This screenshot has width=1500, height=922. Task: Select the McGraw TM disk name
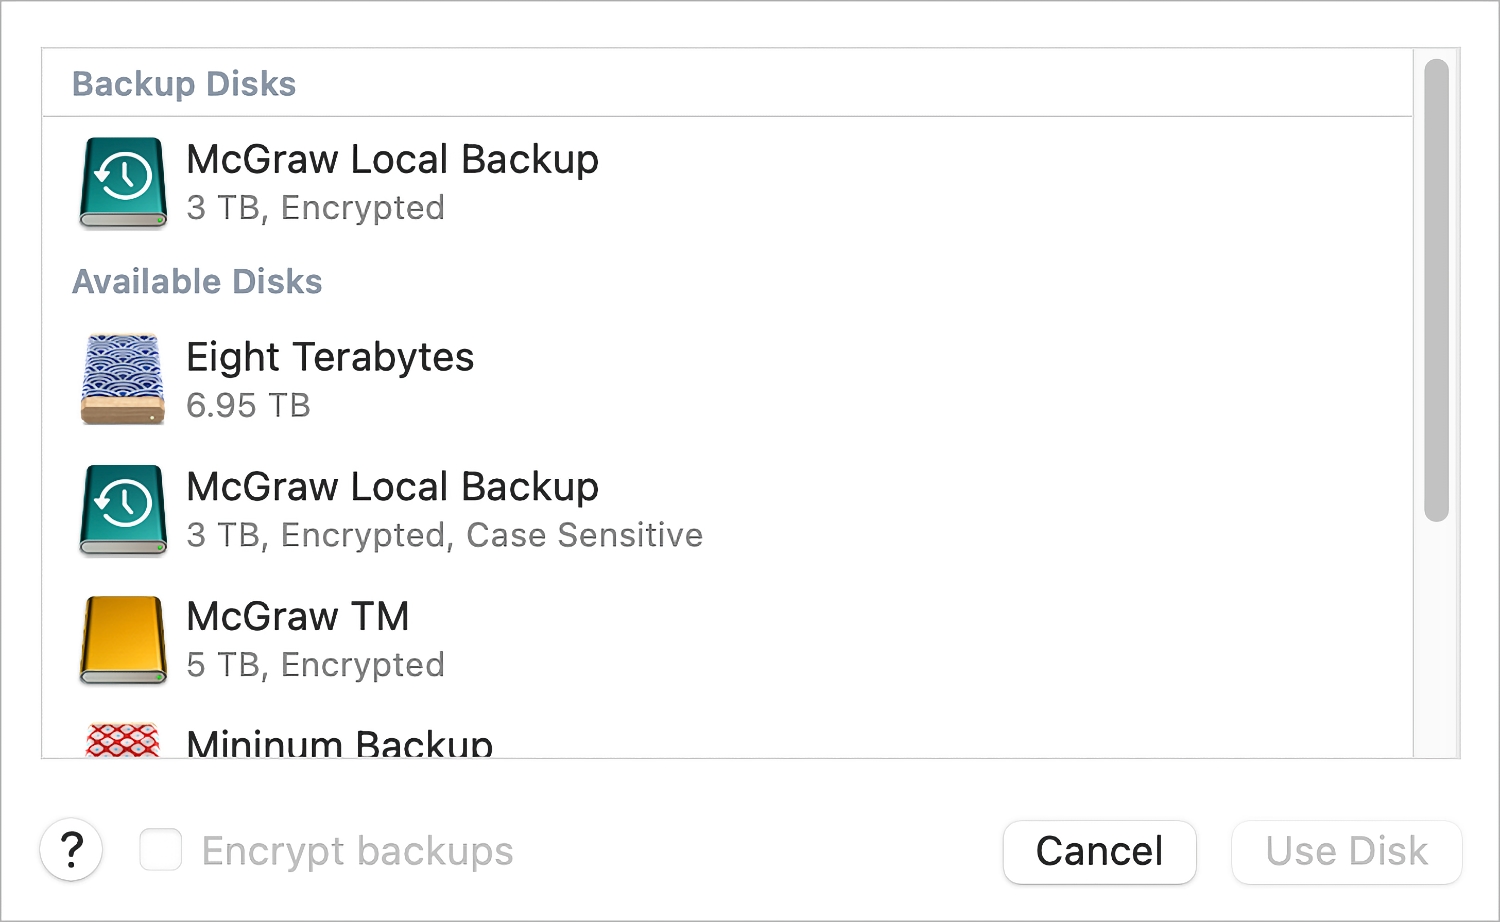point(298,617)
